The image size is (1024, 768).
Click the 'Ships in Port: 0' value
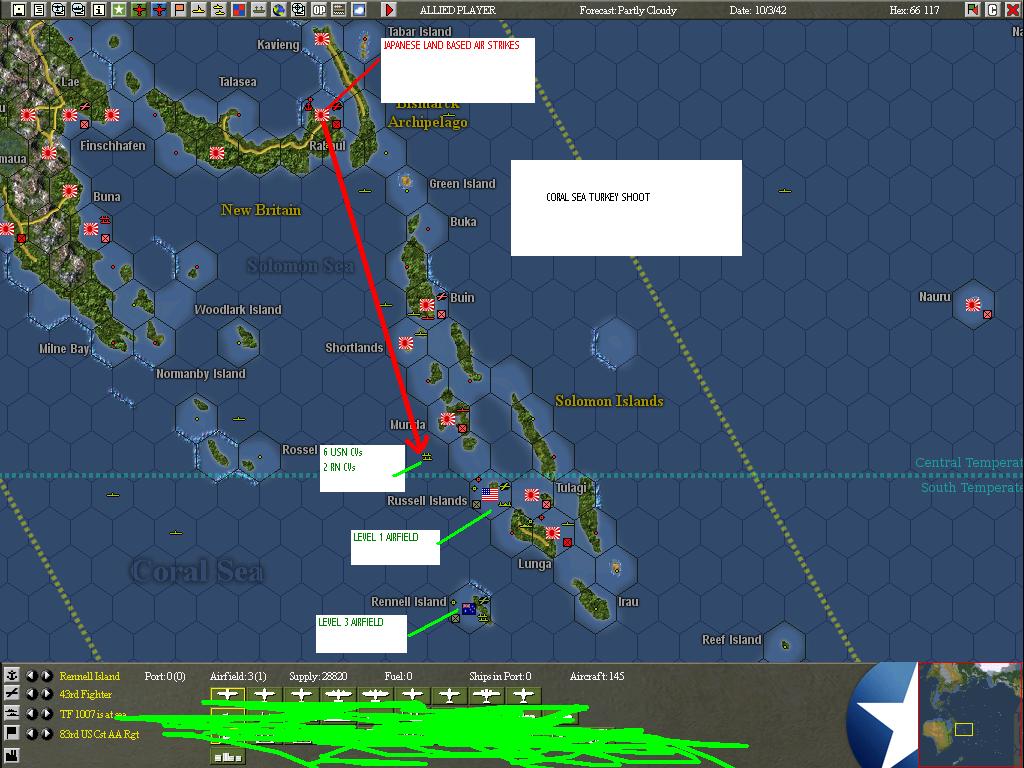point(500,676)
